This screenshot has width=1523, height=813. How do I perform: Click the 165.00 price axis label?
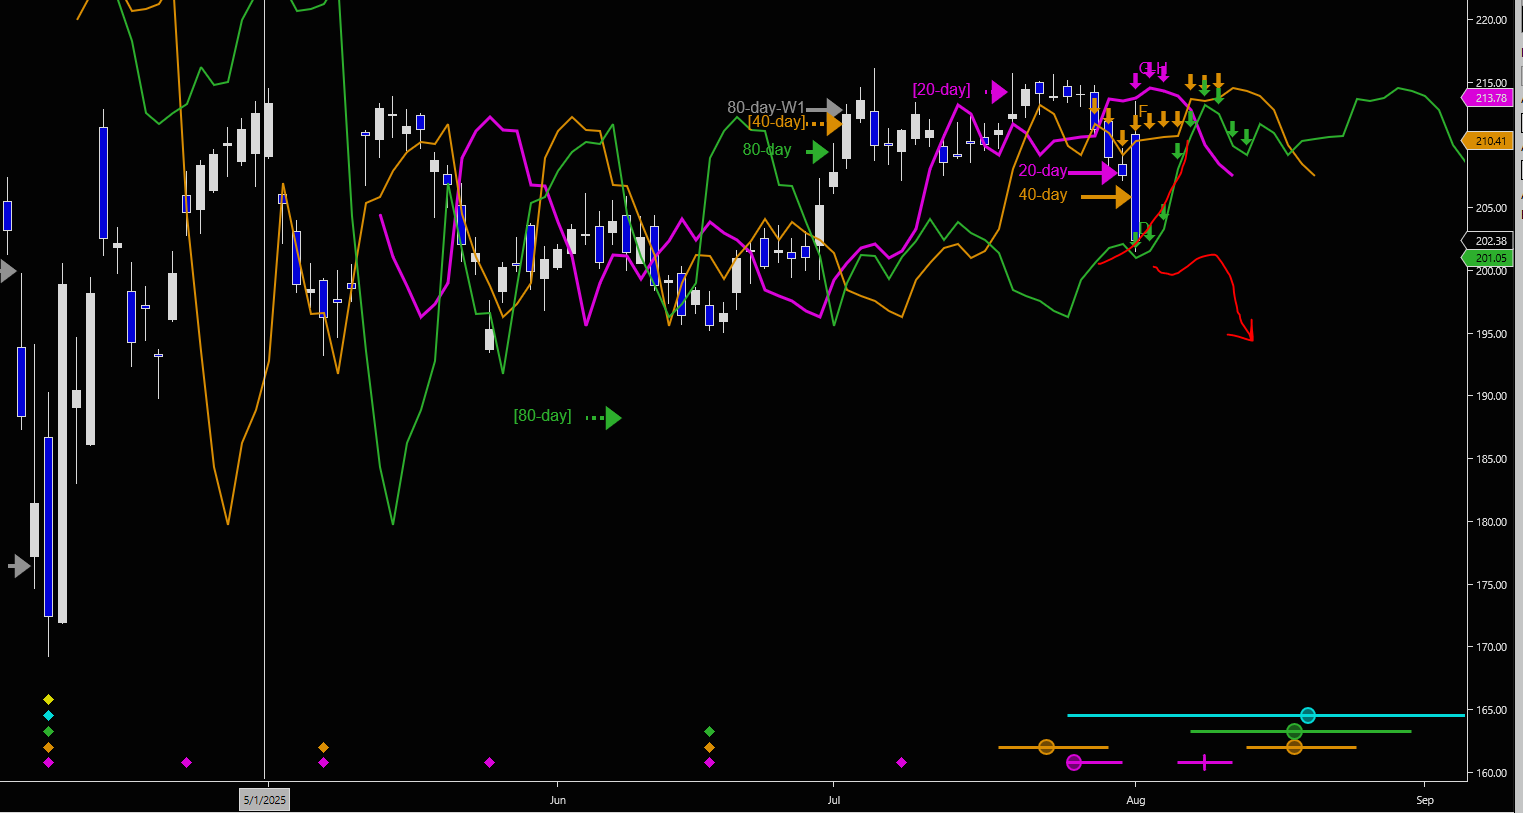[1491, 710]
